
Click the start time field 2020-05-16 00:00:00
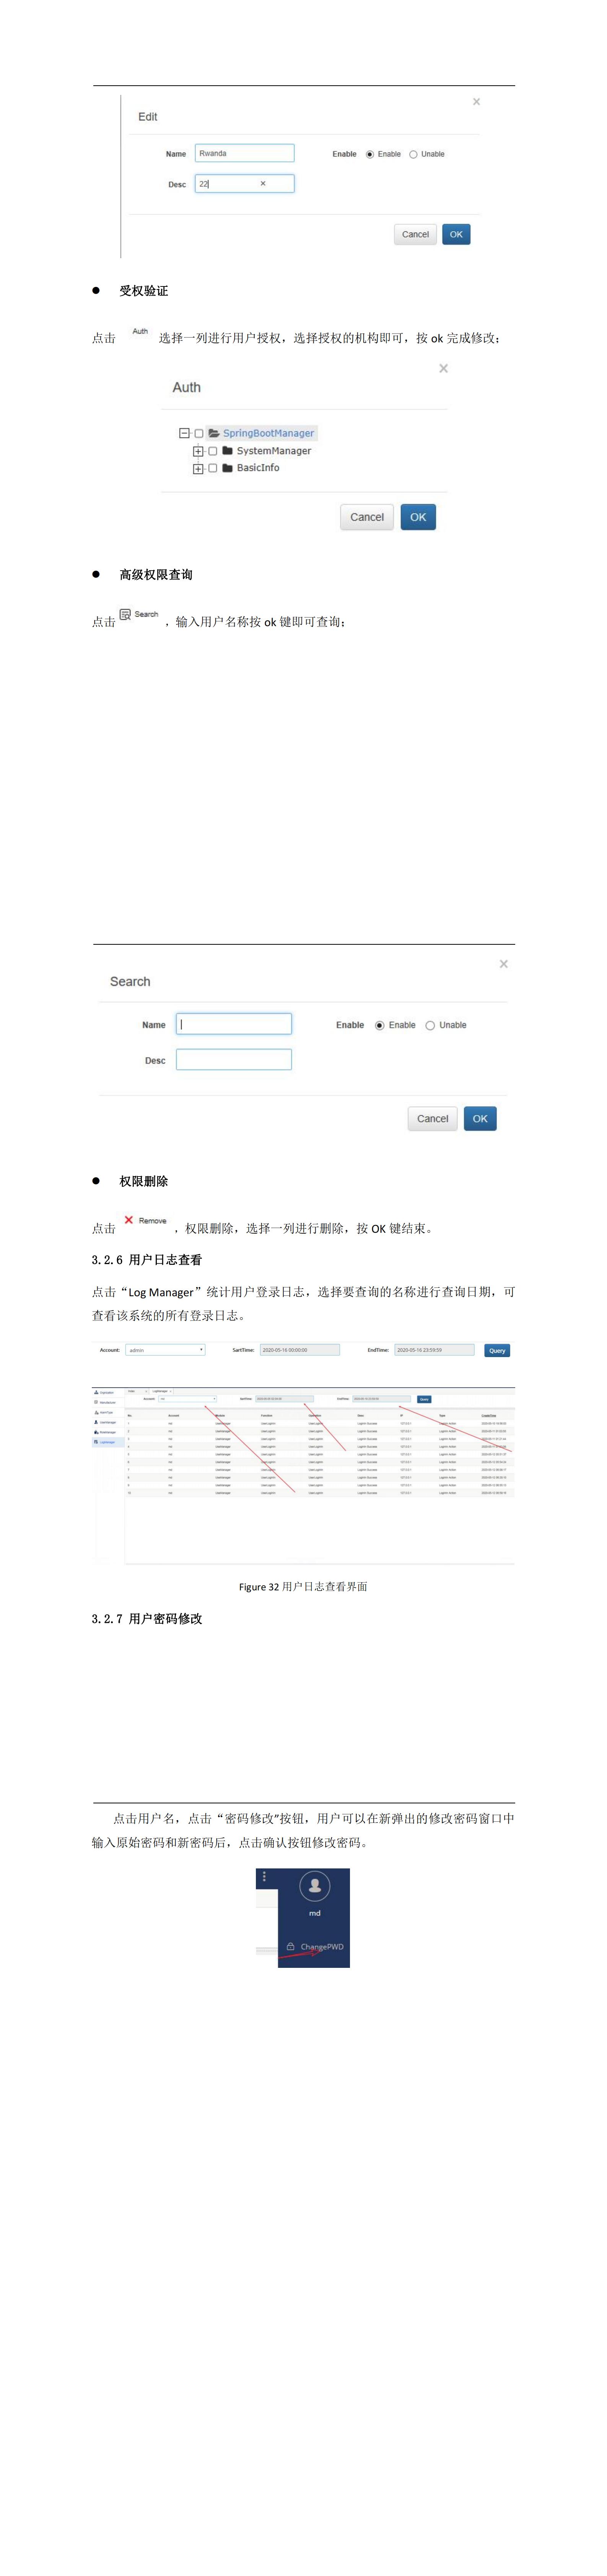pyautogui.click(x=300, y=1350)
